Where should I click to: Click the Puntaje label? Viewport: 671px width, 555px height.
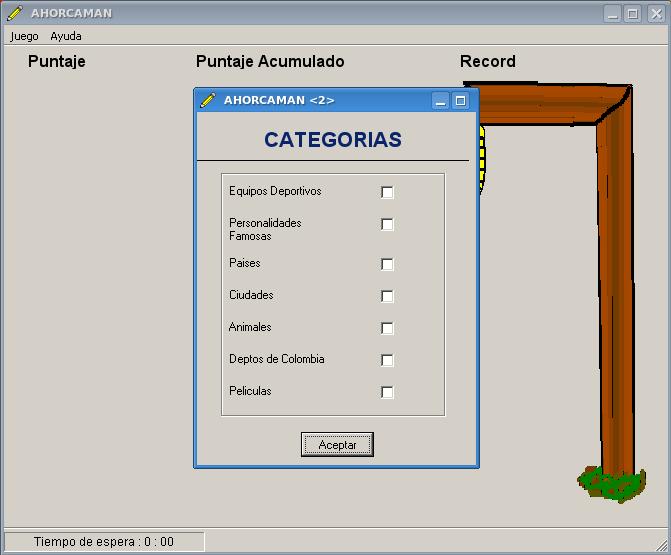click(56, 61)
